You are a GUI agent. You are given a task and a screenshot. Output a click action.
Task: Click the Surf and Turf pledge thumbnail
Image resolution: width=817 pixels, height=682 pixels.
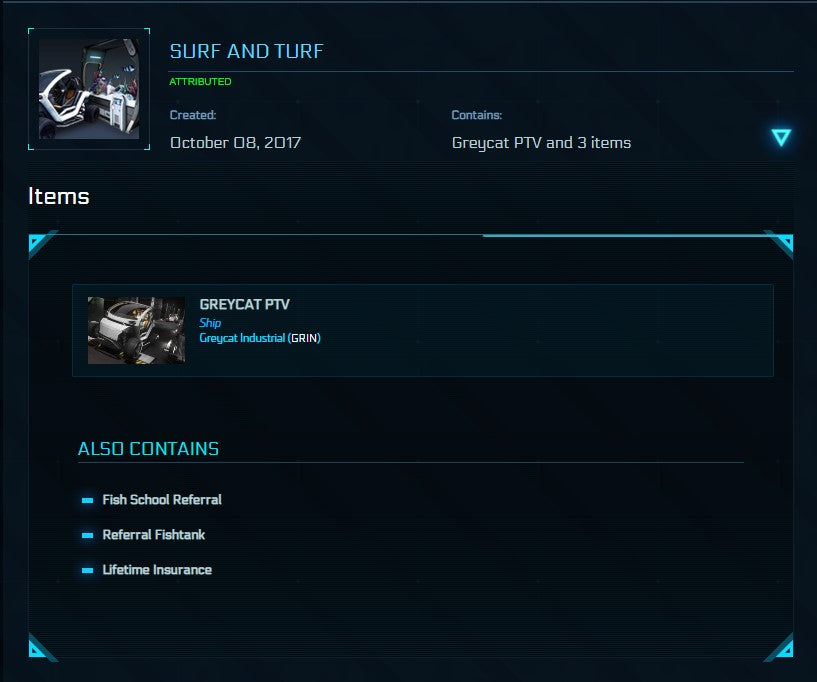(x=89, y=89)
